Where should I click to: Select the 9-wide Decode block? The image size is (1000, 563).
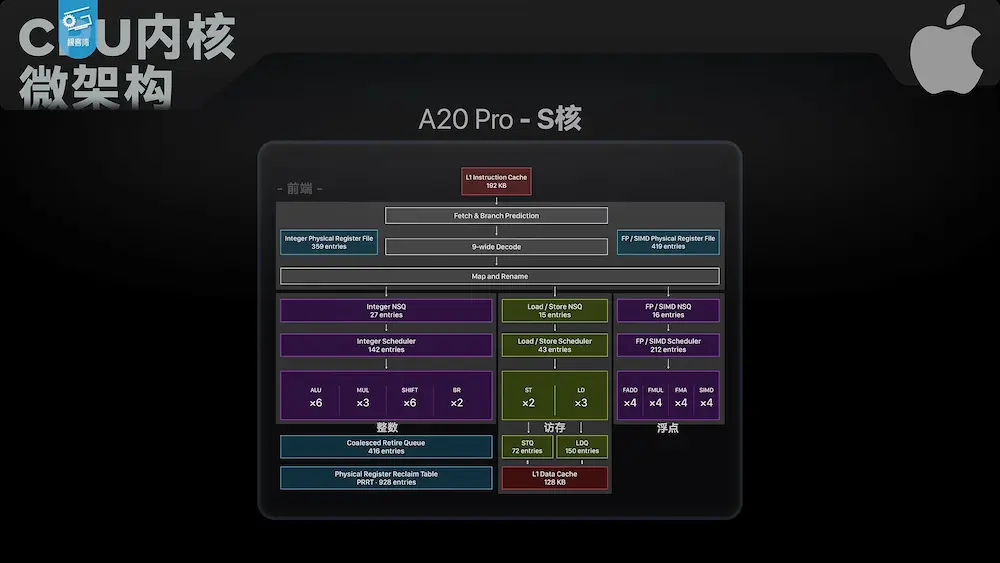pos(496,247)
